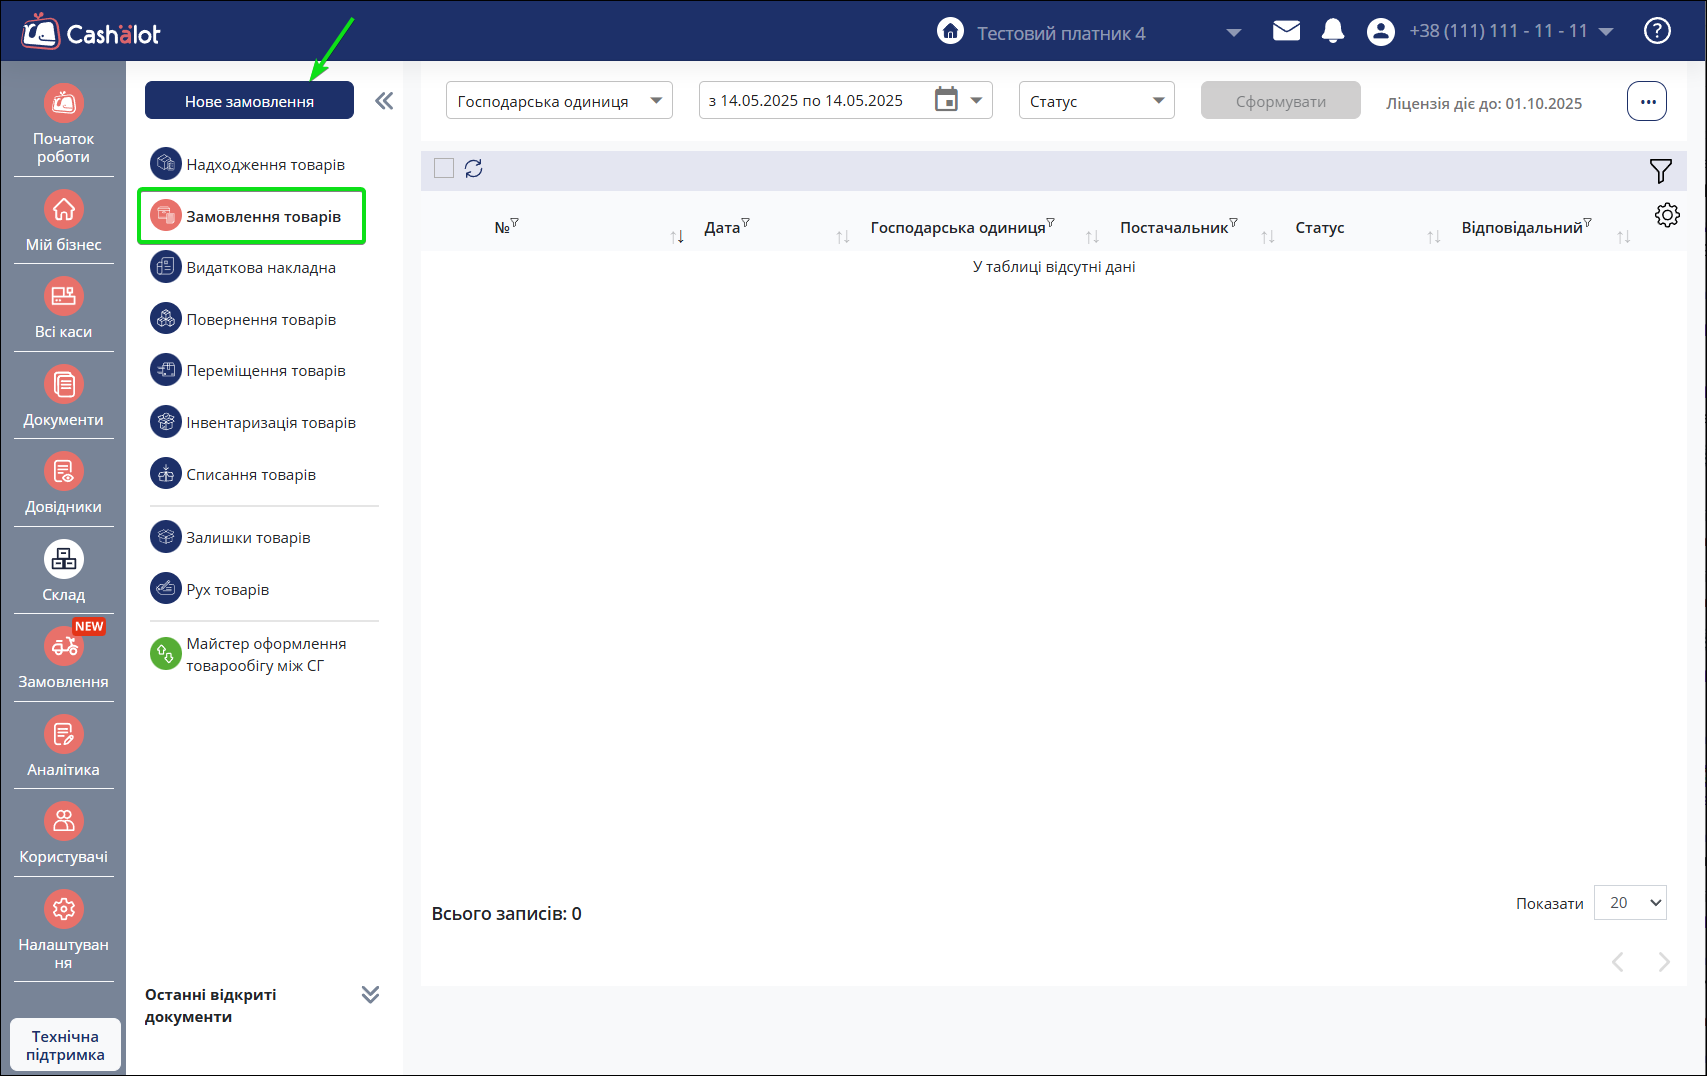1707x1076 pixels.
Task: Sort table by Дата column arrows
Action: tap(843, 237)
